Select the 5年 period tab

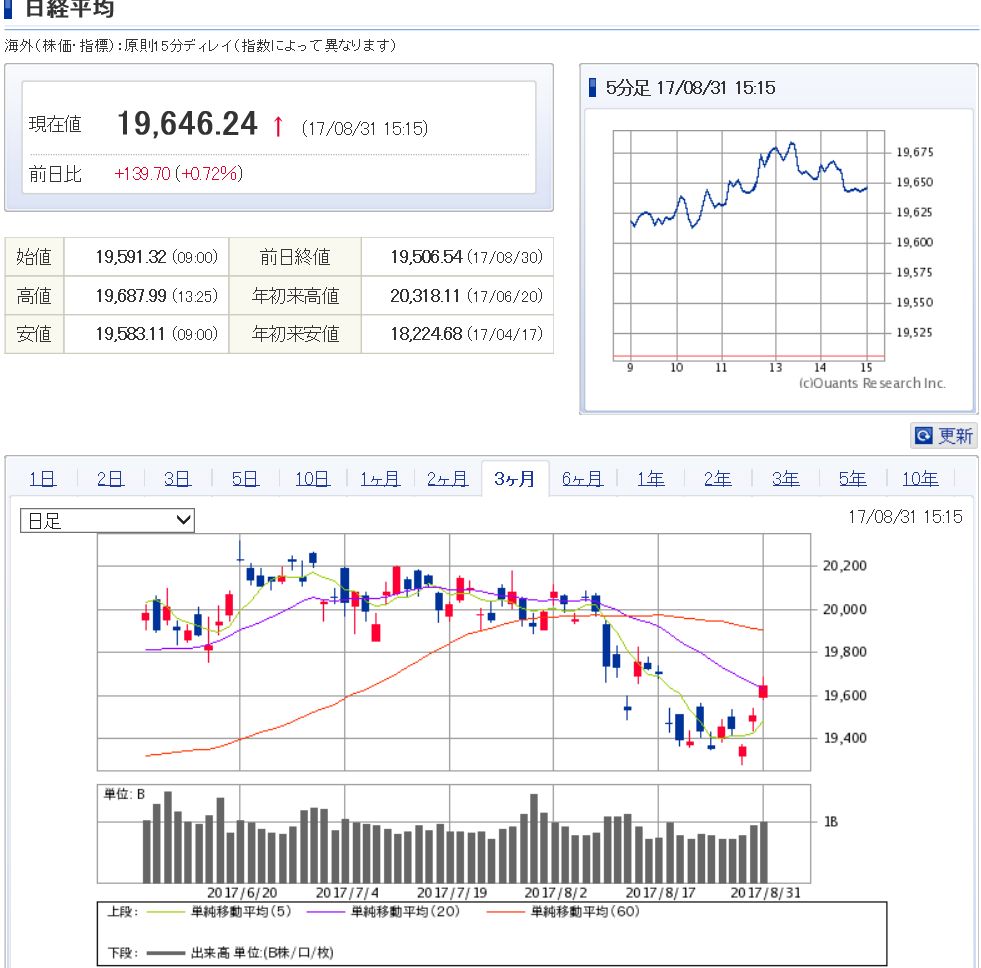click(x=852, y=479)
